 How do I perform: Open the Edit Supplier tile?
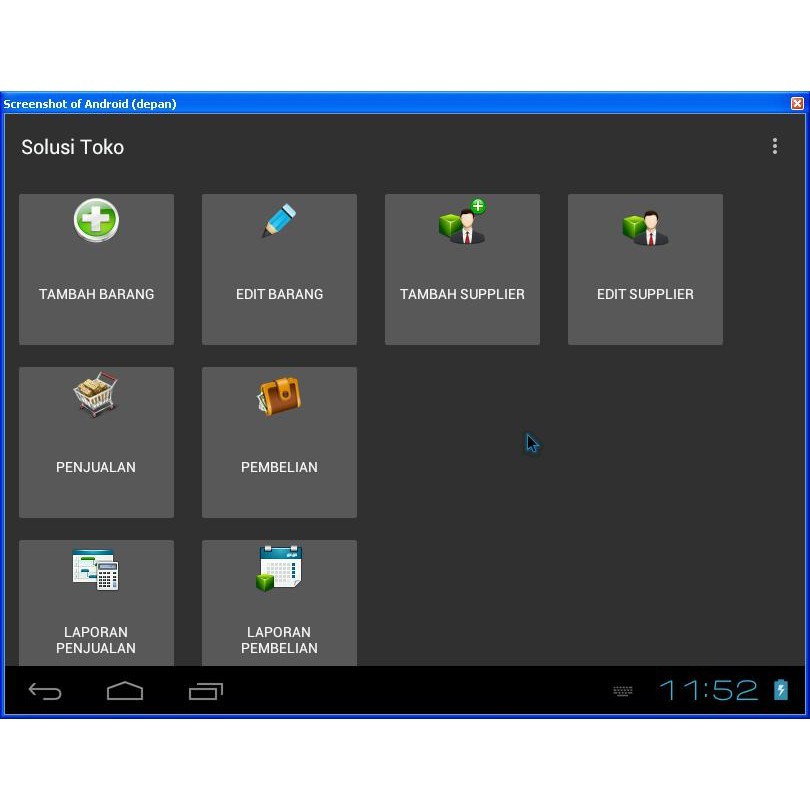(645, 268)
